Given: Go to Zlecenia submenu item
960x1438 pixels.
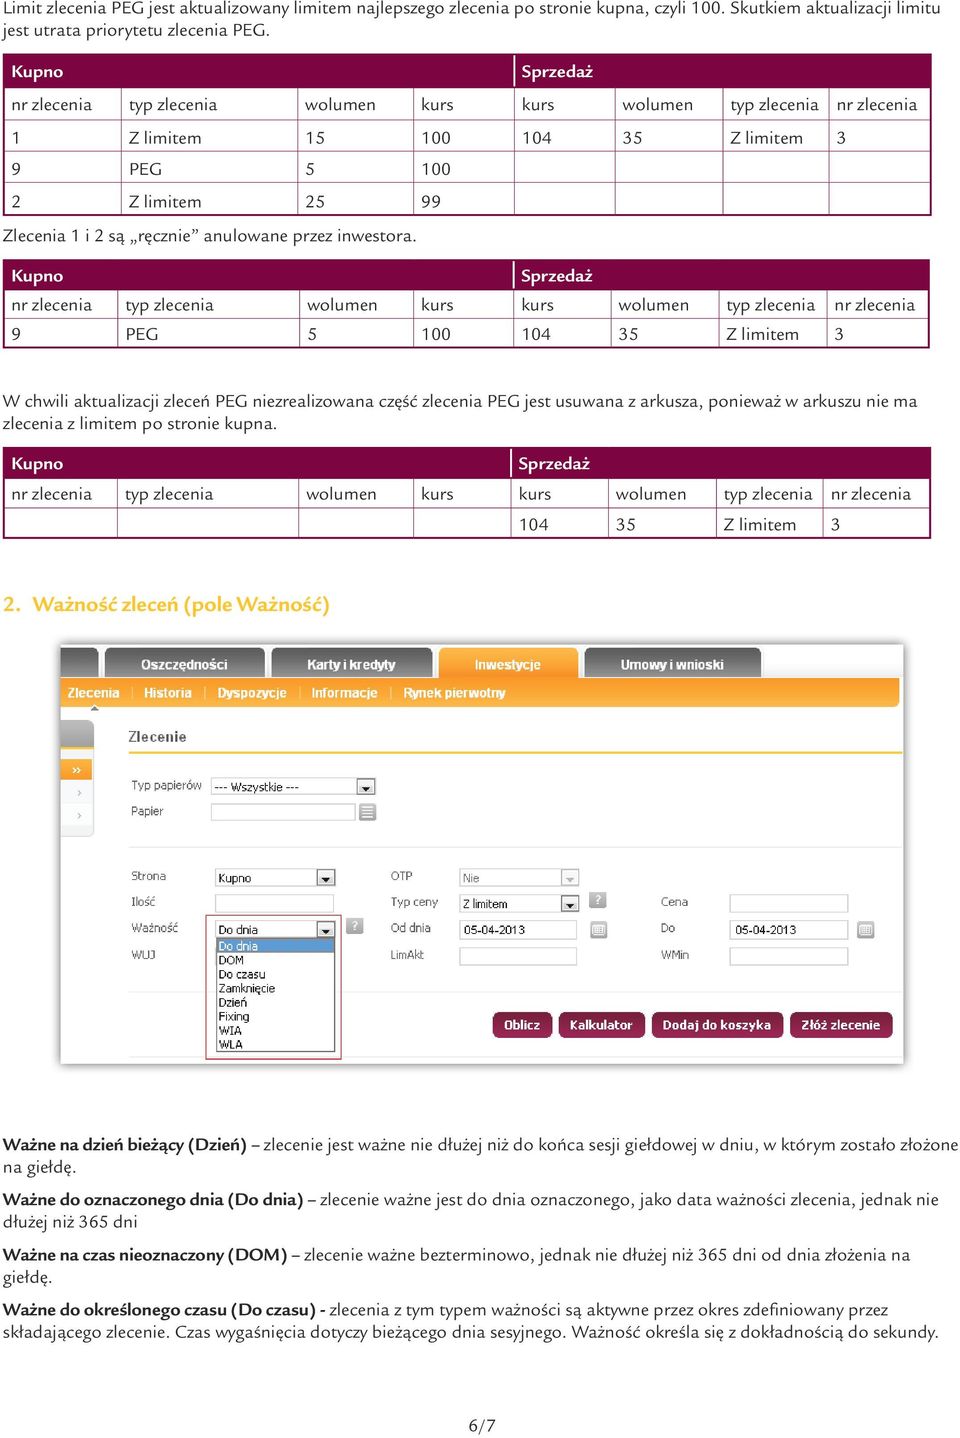Looking at the screenshot, I should [x=93, y=692].
